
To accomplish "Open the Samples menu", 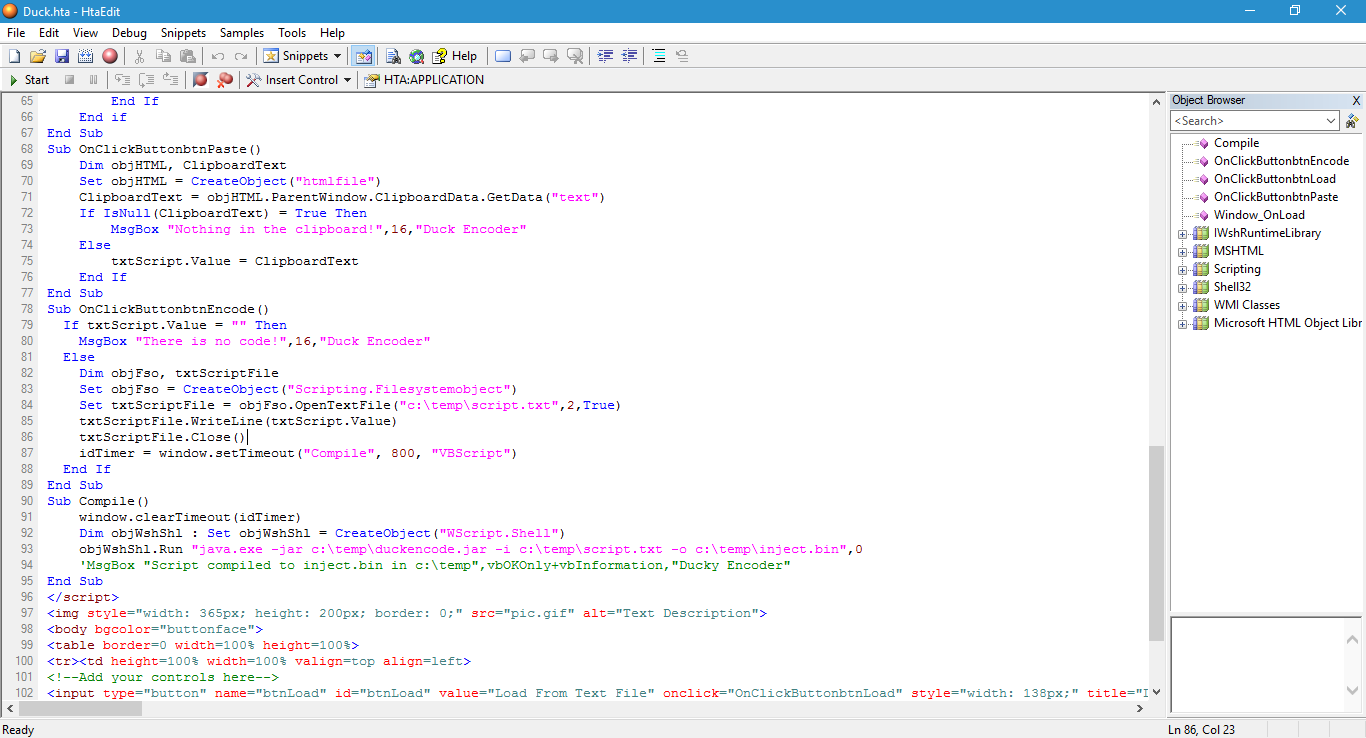I will pos(241,33).
